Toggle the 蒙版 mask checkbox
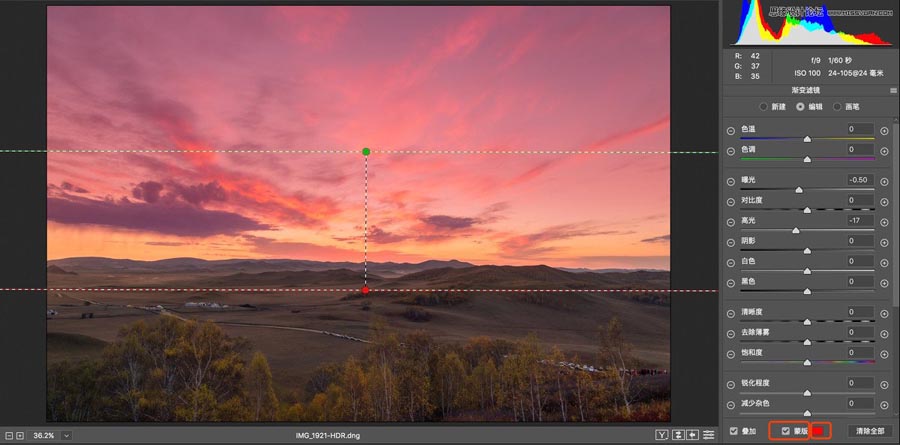The height and width of the screenshot is (445, 900). pos(786,431)
